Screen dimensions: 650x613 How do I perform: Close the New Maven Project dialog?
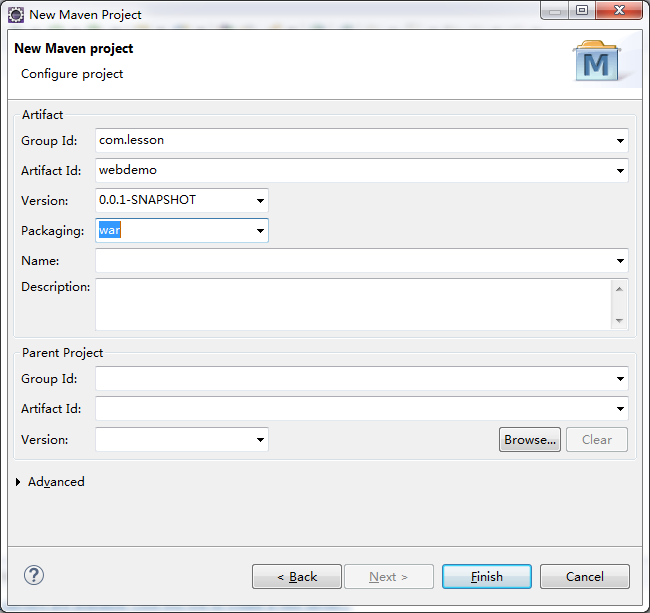619,10
